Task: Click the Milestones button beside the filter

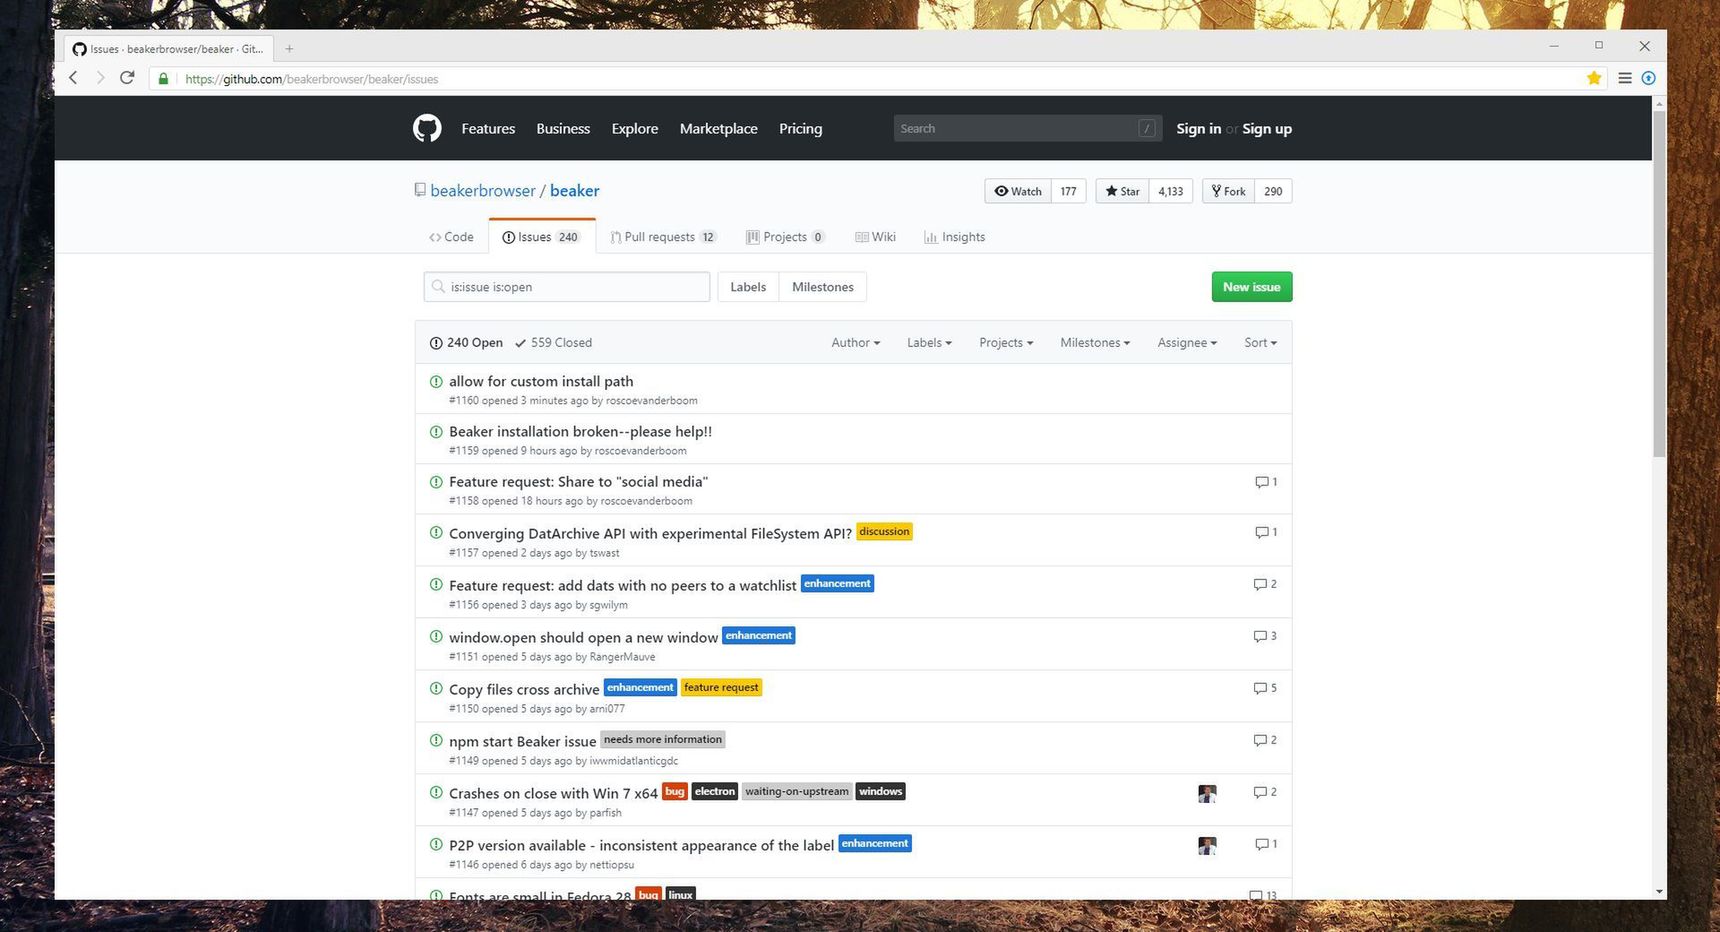Action: coord(823,287)
